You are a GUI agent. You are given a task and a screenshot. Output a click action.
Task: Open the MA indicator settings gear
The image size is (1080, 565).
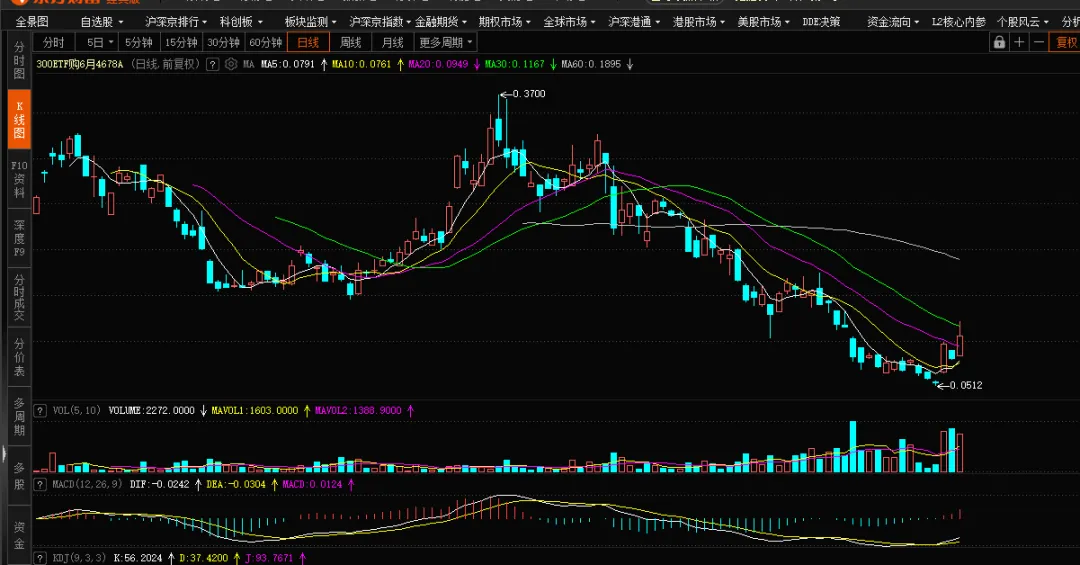pyautogui.click(x=231, y=64)
